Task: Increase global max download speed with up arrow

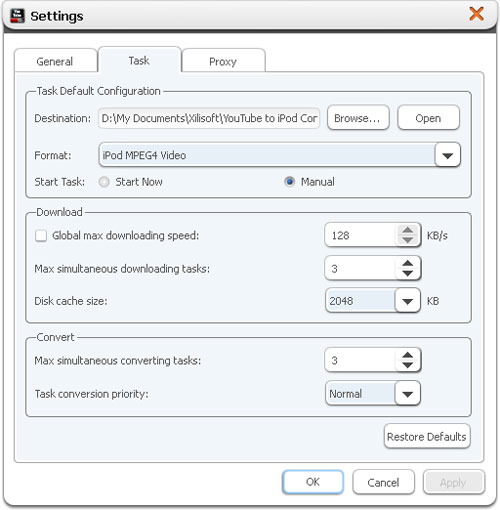Action: coord(408,230)
